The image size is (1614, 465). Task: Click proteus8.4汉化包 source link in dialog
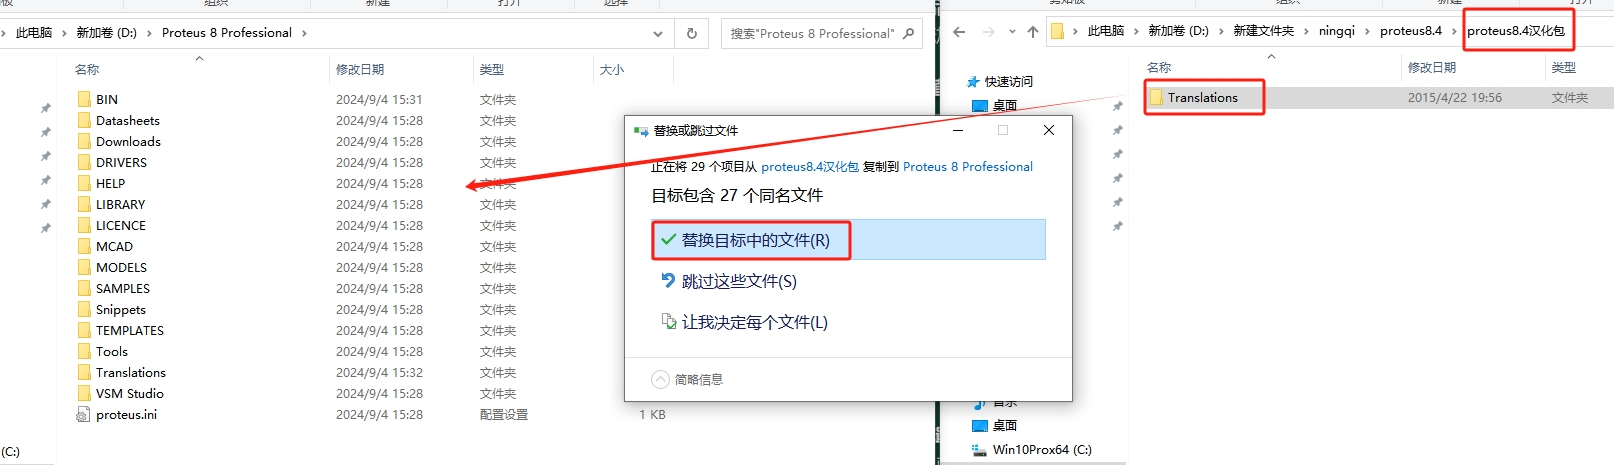click(810, 167)
